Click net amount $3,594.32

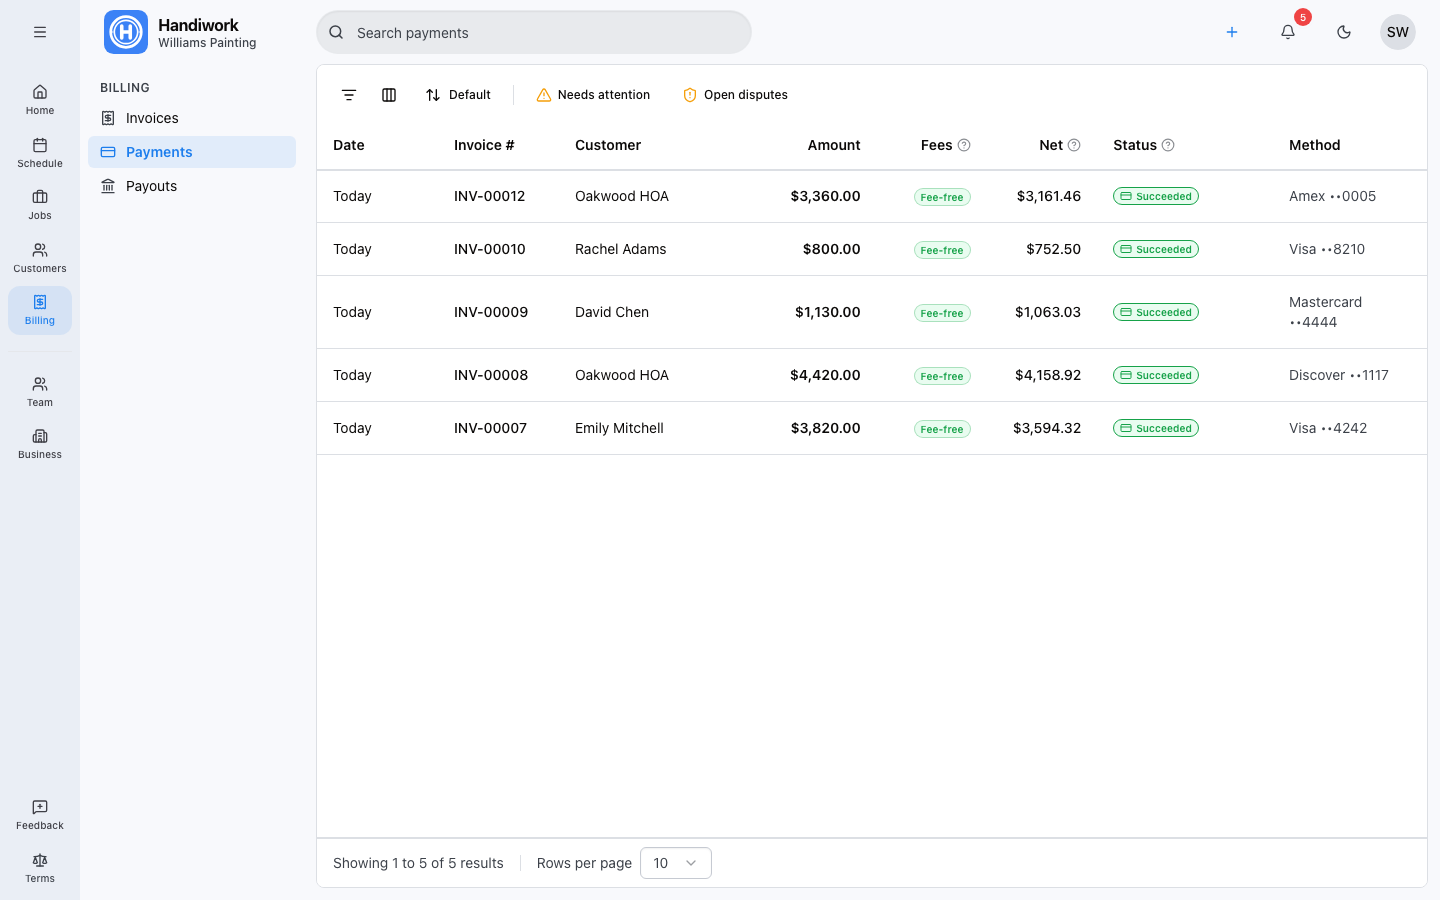click(x=1047, y=428)
